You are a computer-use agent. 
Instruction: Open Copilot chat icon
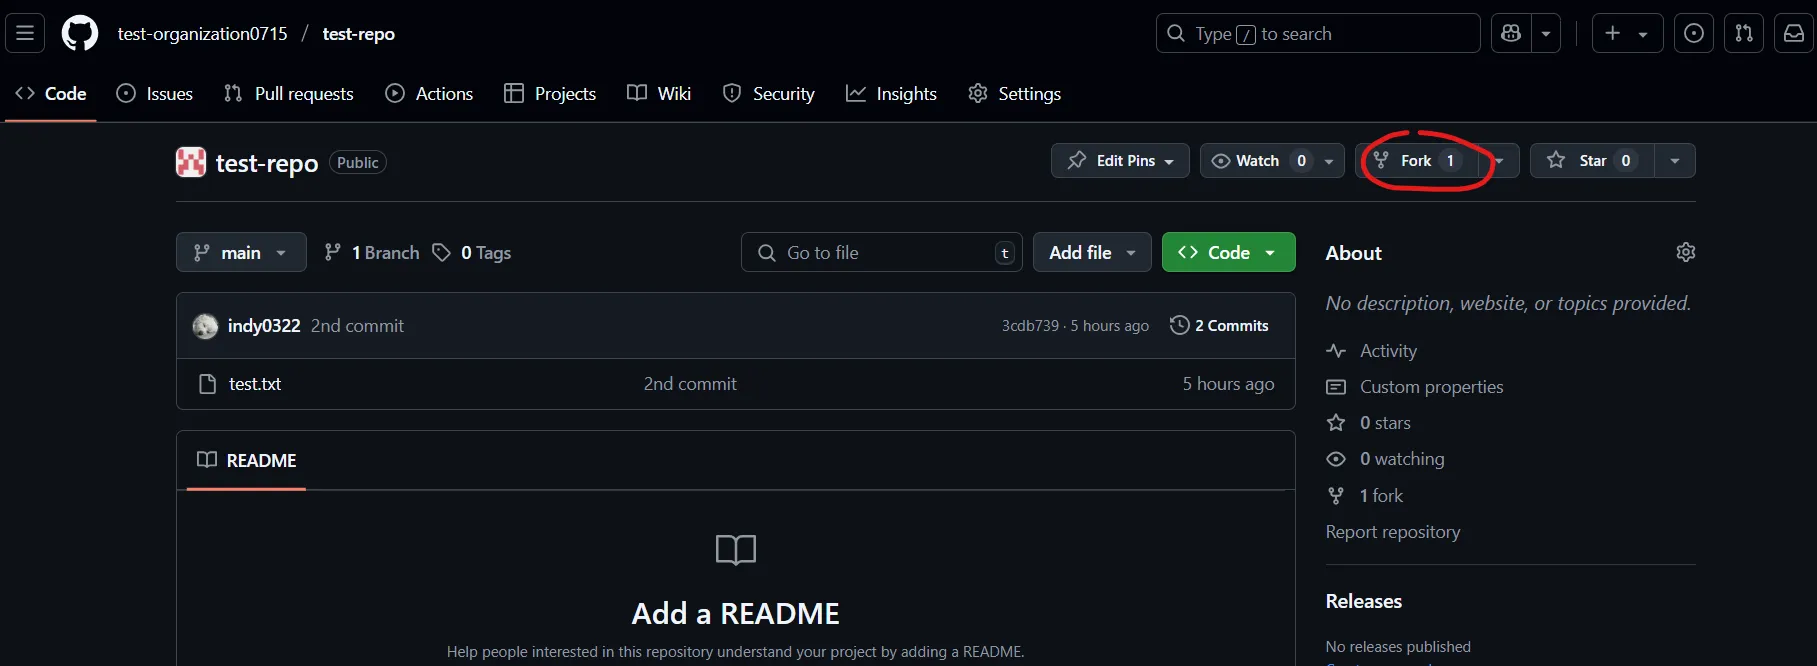(1511, 33)
